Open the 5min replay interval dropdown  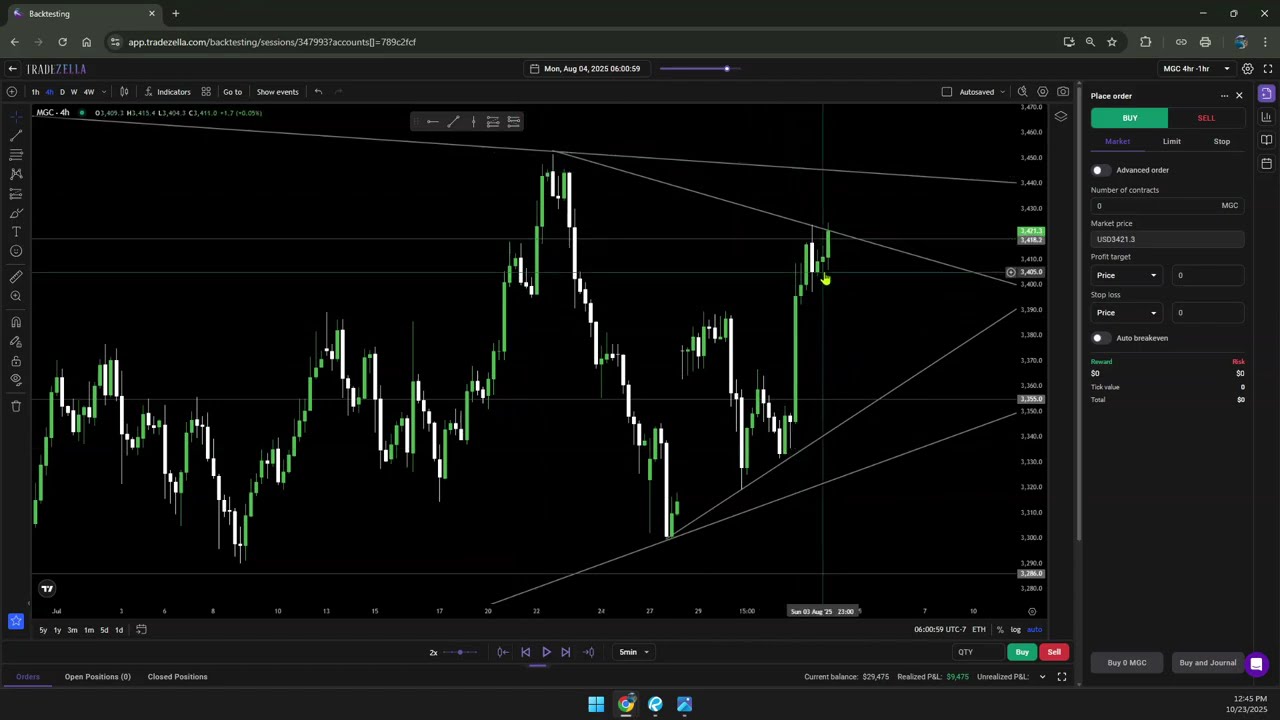click(x=633, y=652)
